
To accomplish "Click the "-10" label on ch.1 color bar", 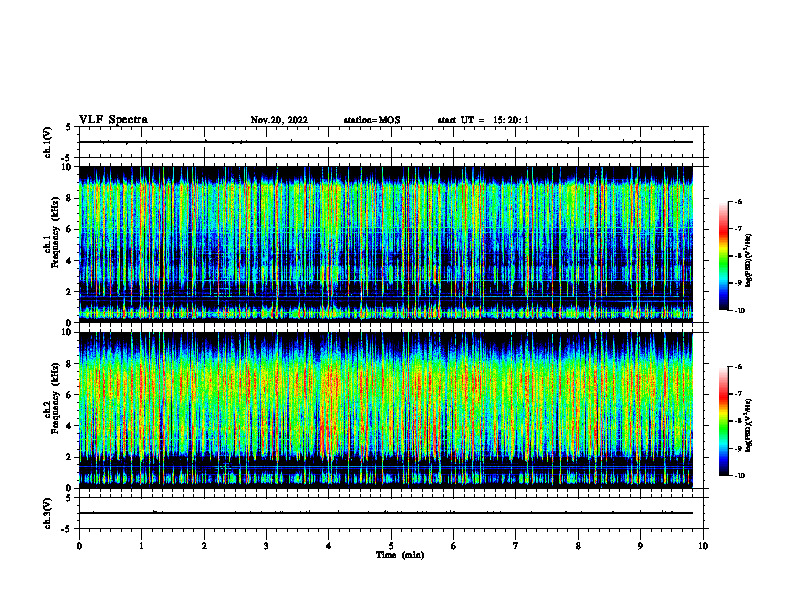I will tap(739, 311).
